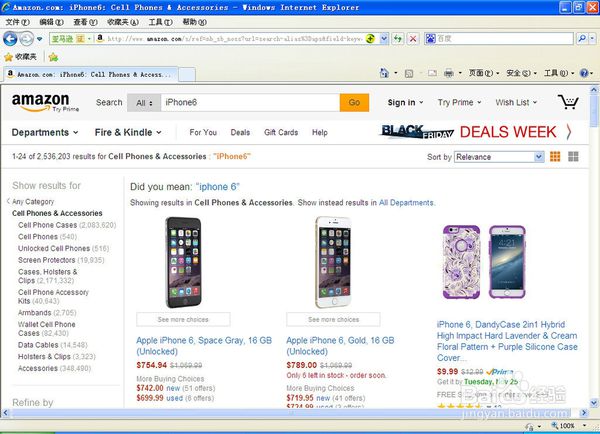600x434 pixels.
Task: Click the browser Forward arrow button
Action: pyautogui.click(x=26, y=39)
